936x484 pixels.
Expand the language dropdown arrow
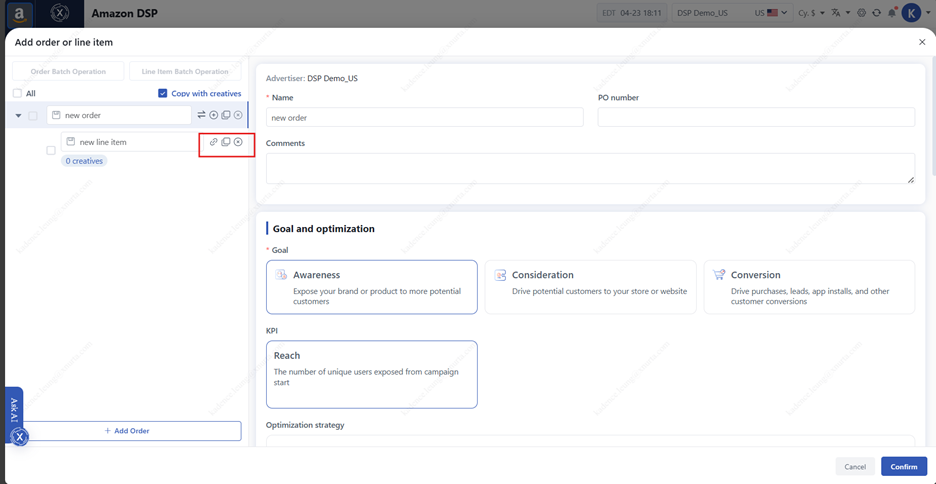pyautogui.click(x=848, y=13)
